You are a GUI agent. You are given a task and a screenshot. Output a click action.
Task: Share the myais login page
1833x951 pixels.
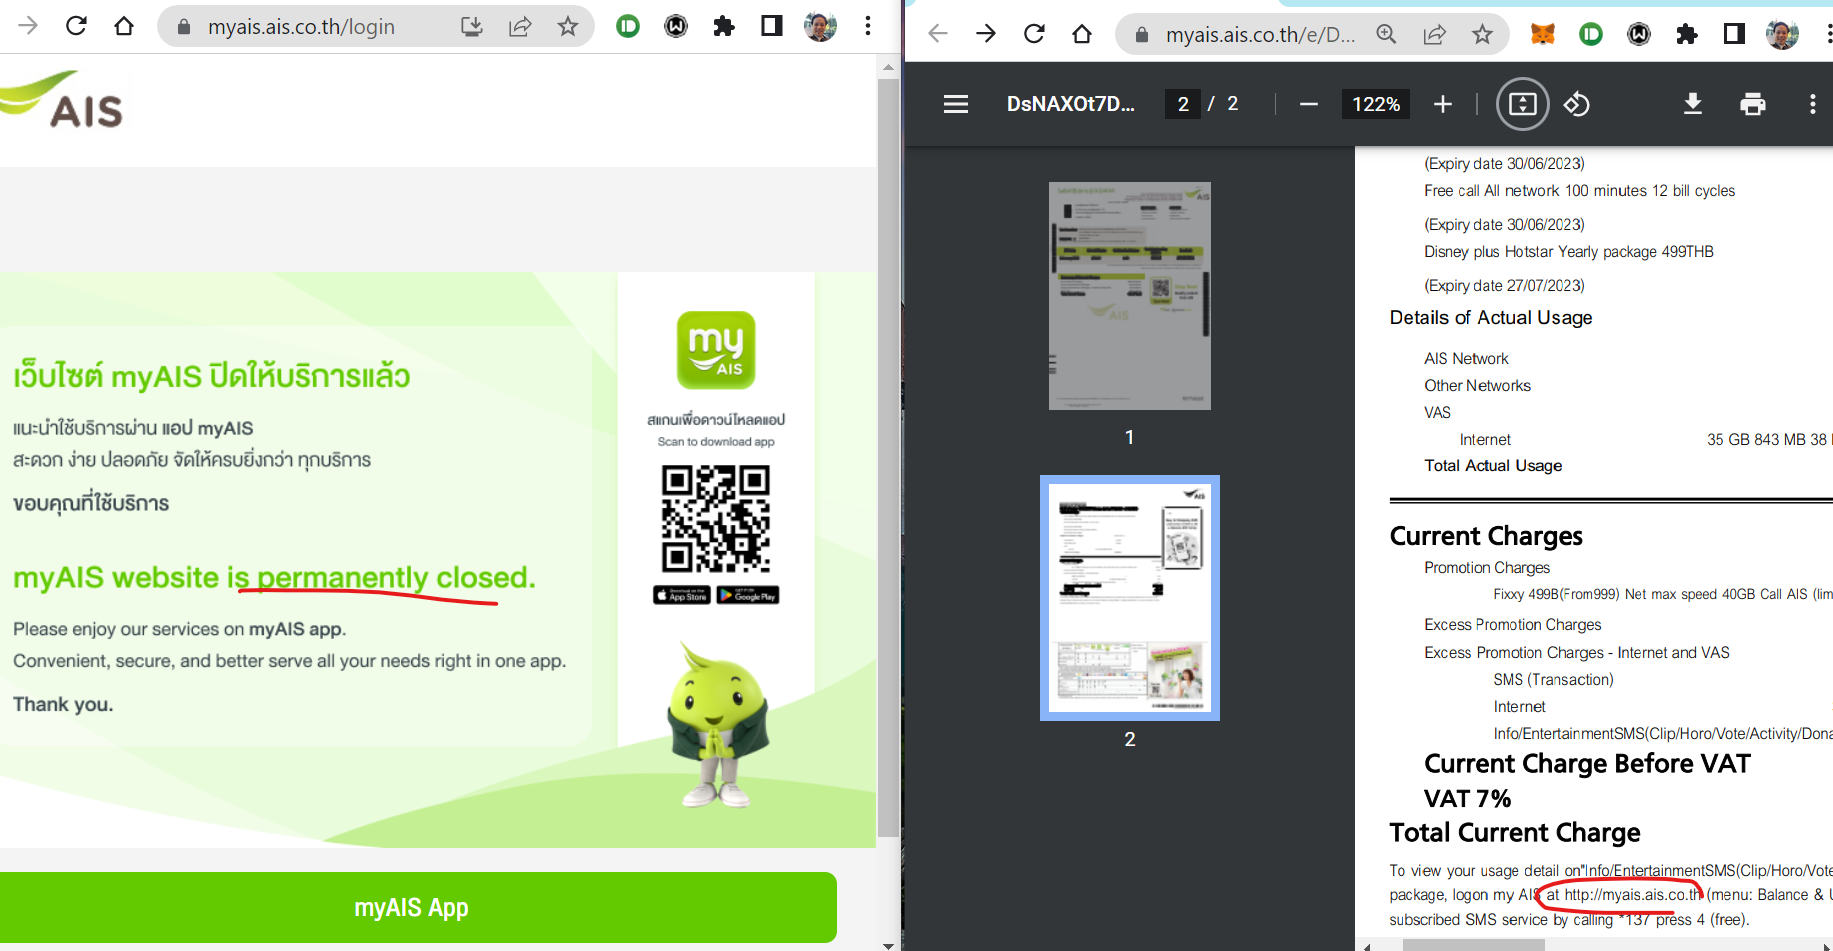pos(520,27)
